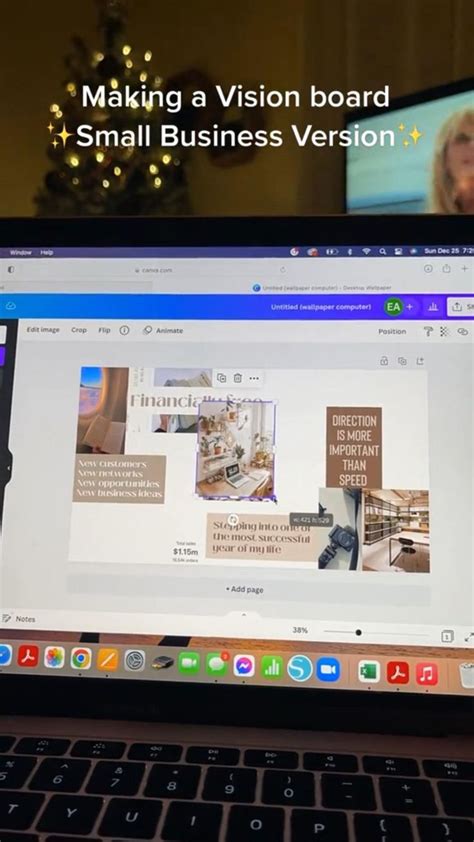Click the Add page icon above canvas

point(420,361)
